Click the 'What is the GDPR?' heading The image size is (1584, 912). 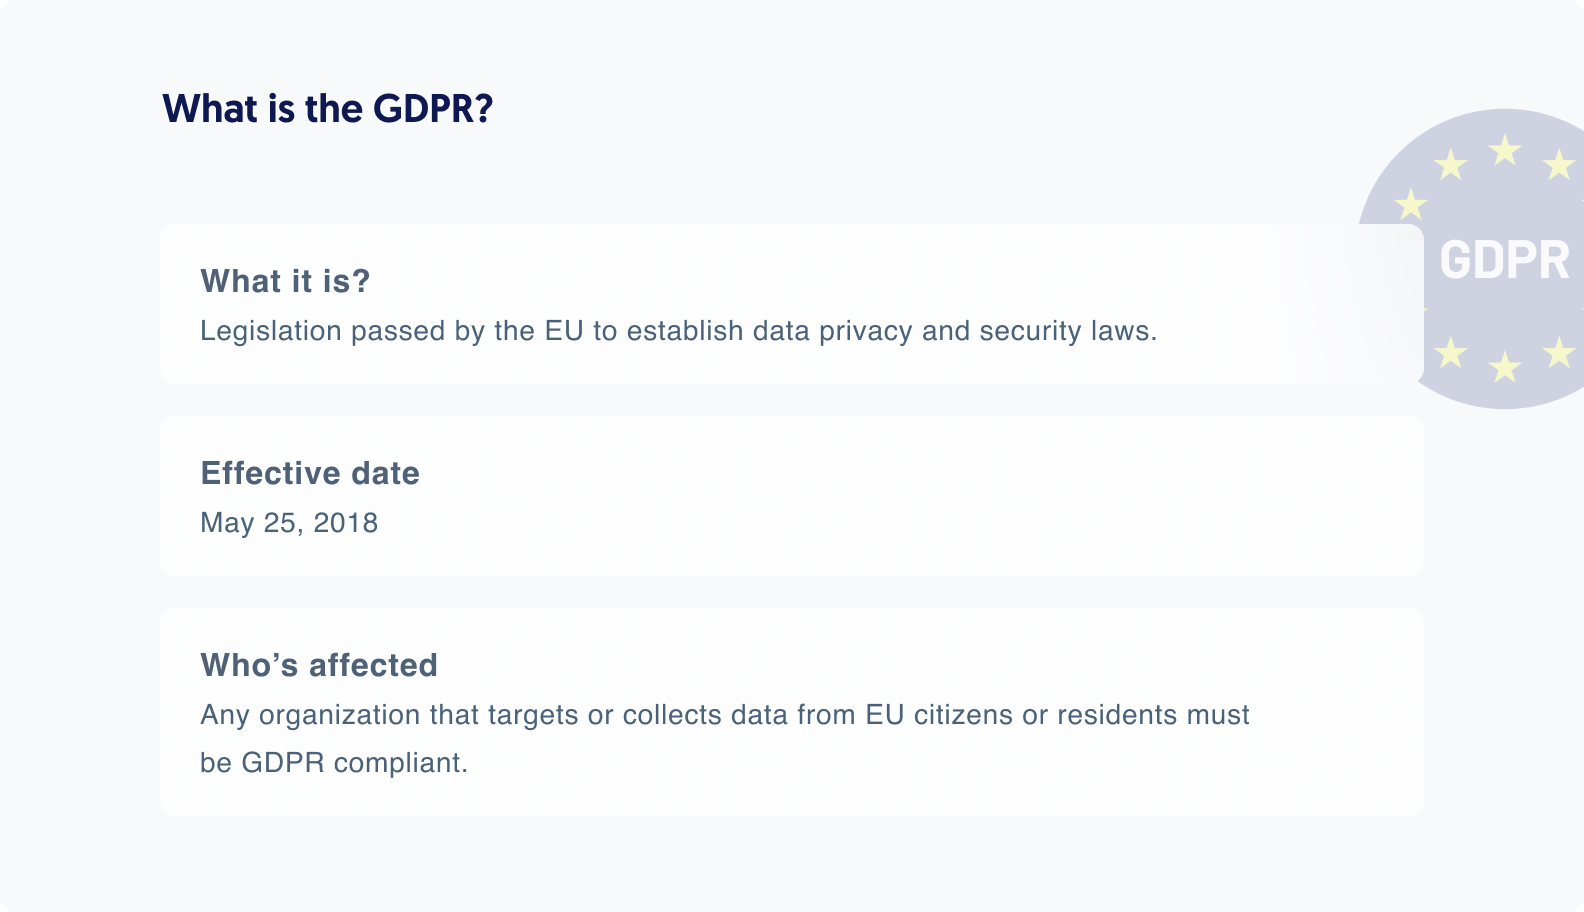tap(328, 108)
